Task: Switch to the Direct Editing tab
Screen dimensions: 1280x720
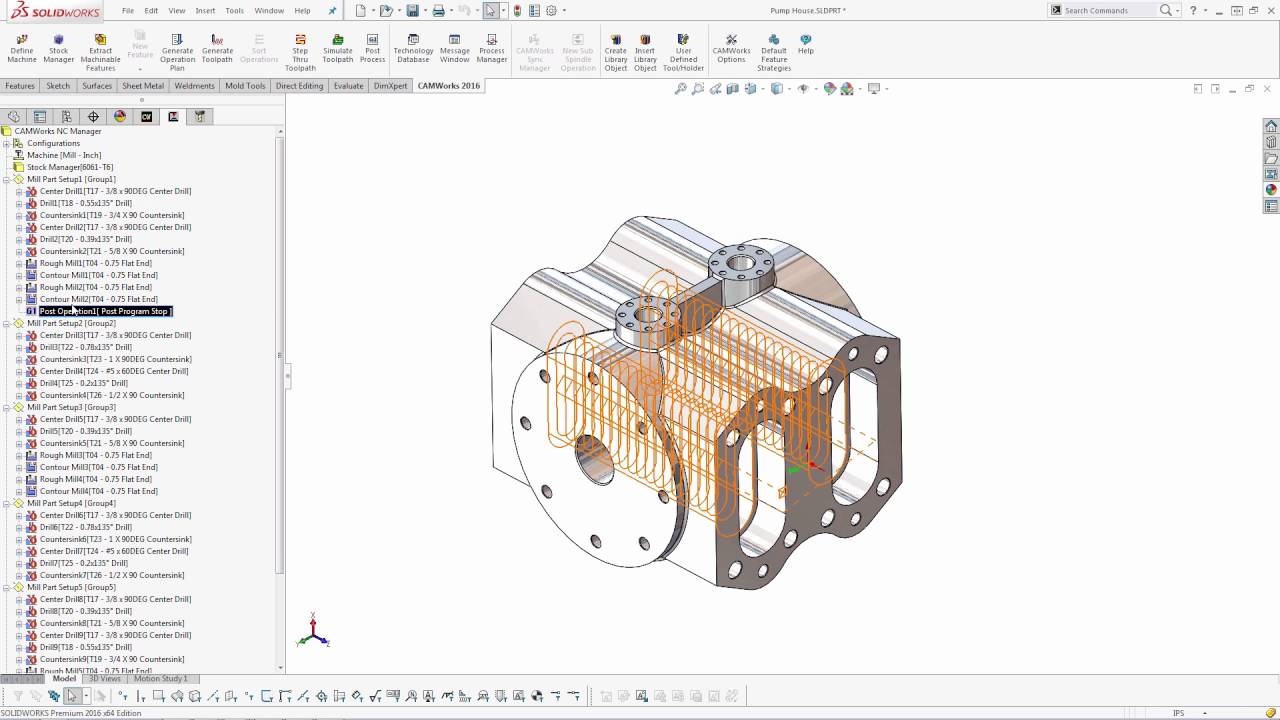Action: pos(299,86)
